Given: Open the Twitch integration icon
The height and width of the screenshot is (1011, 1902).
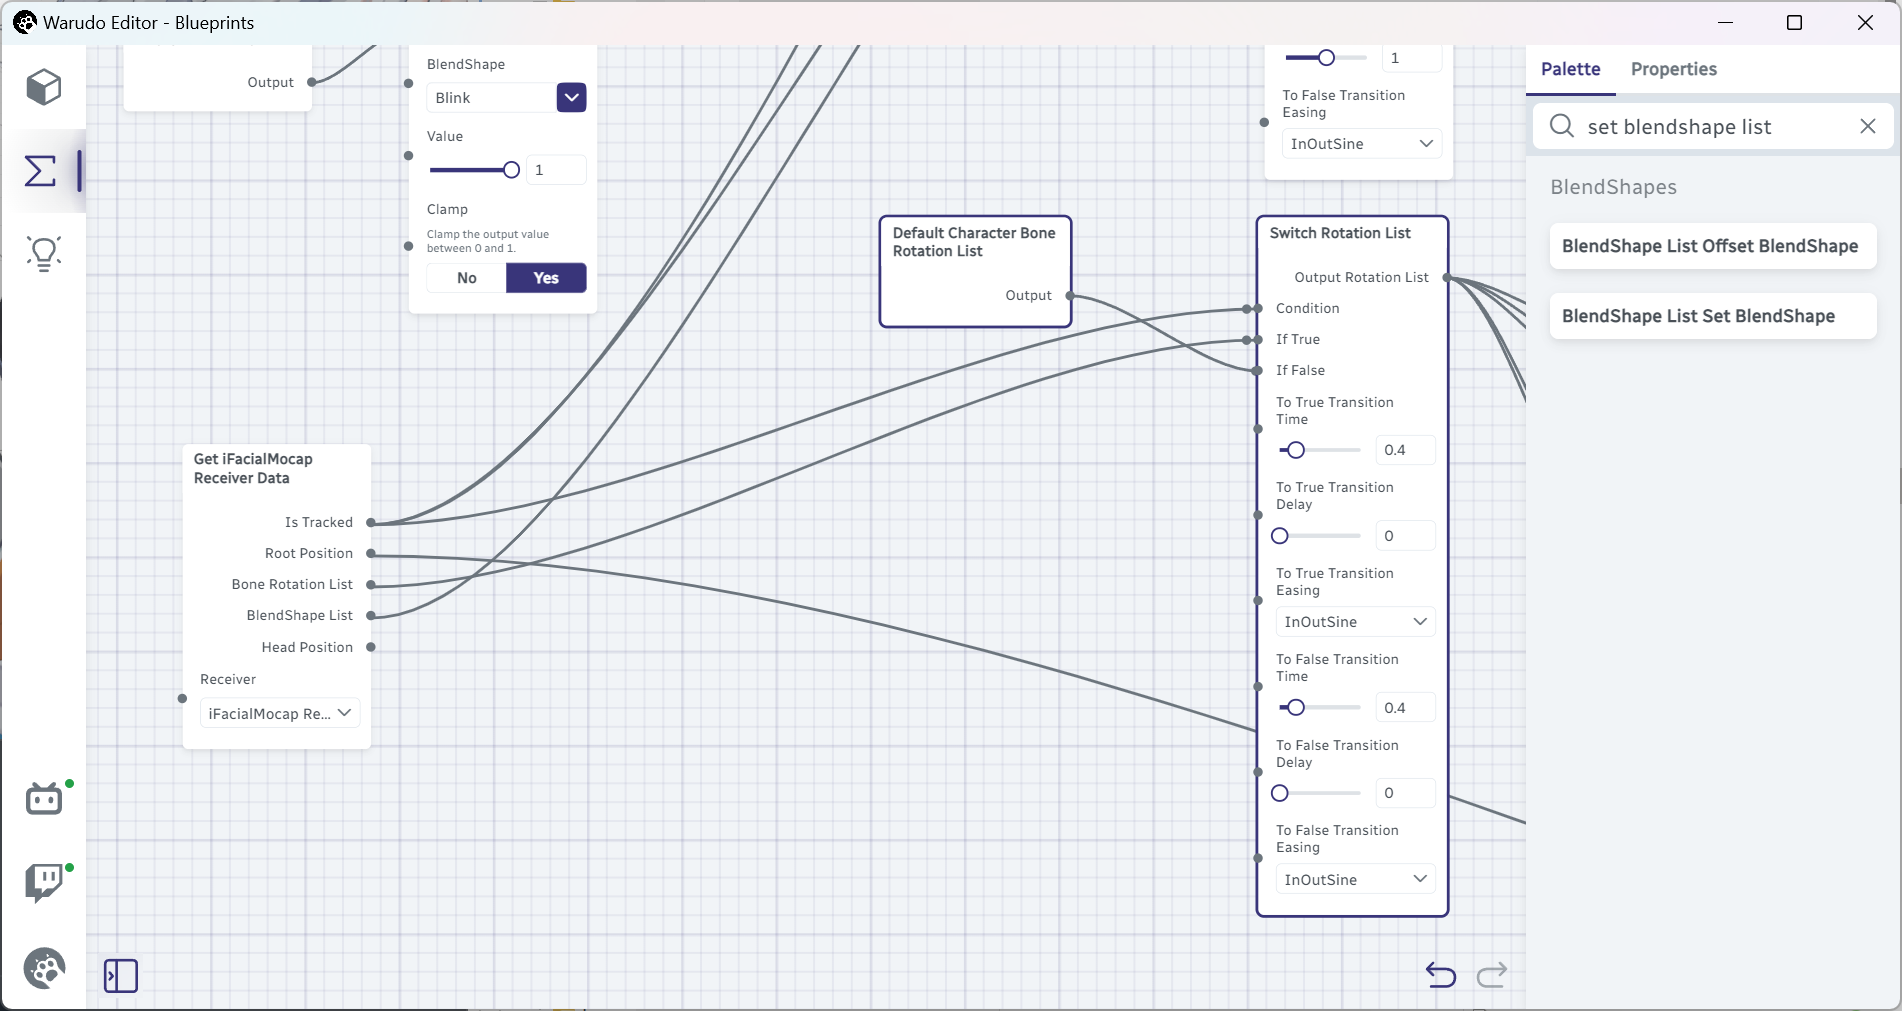Looking at the screenshot, I should (x=44, y=882).
